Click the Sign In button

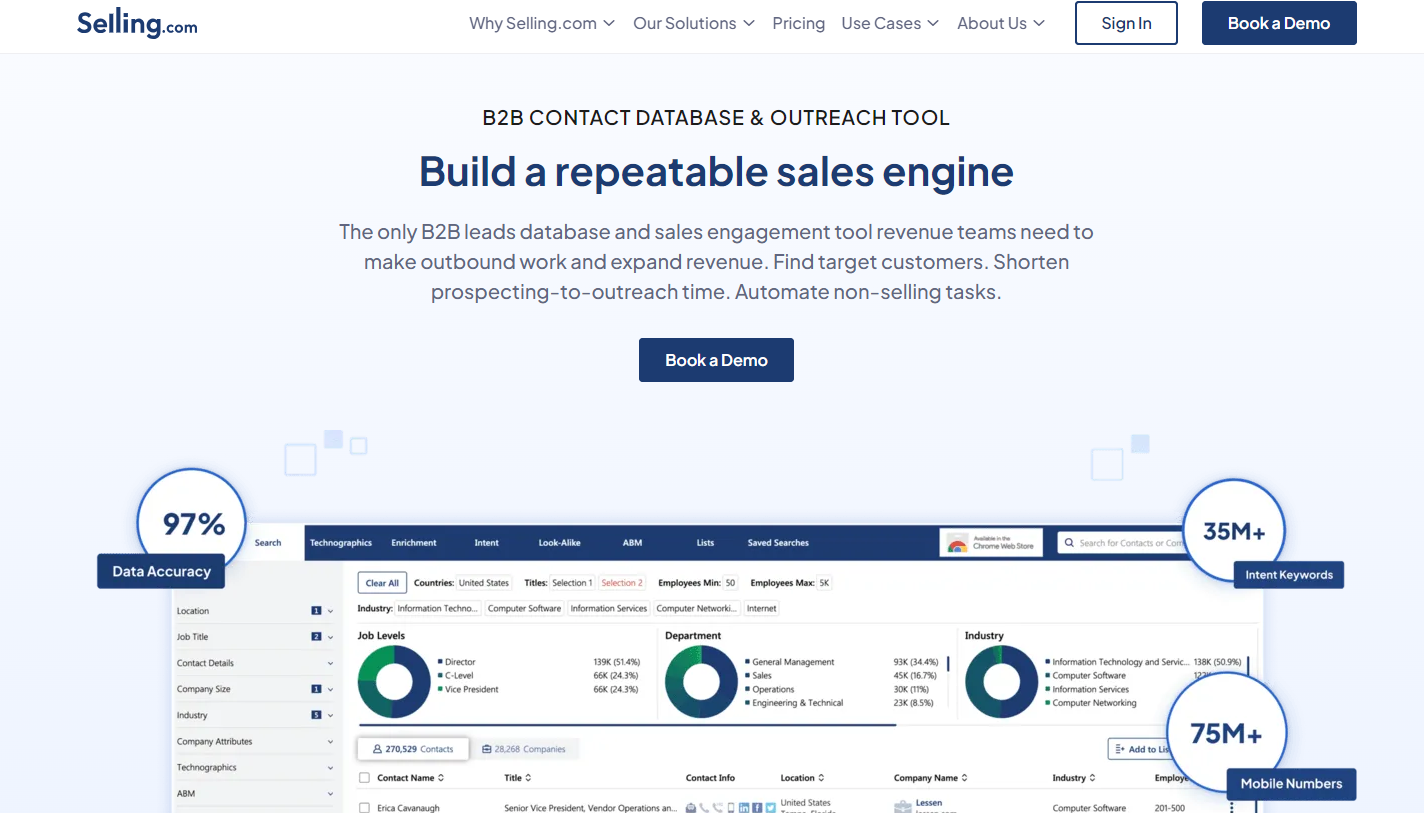click(1126, 23)
